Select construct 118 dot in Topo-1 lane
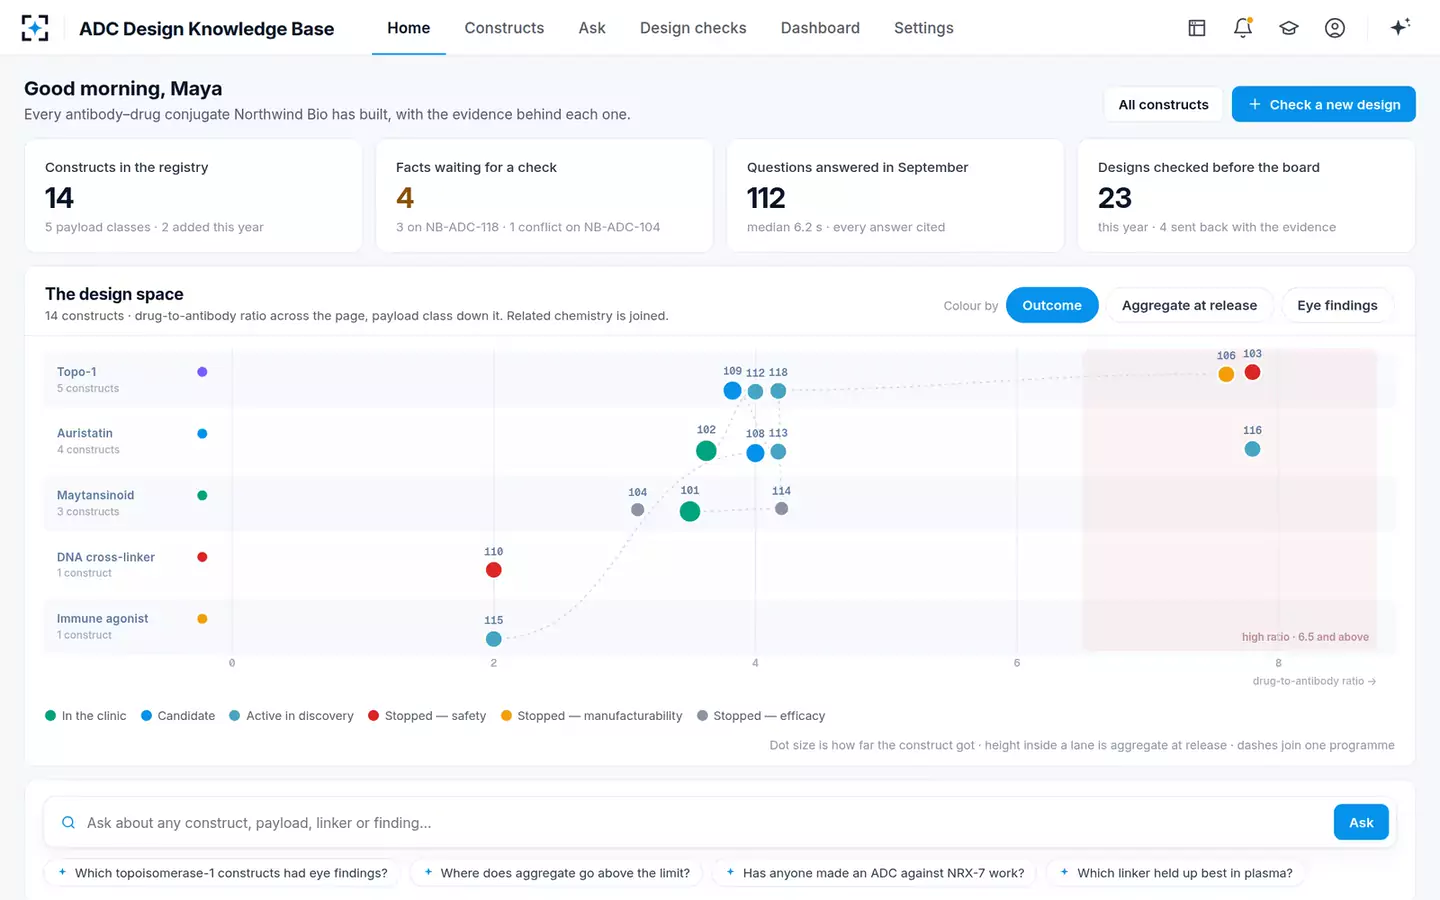 coord(778,391)
